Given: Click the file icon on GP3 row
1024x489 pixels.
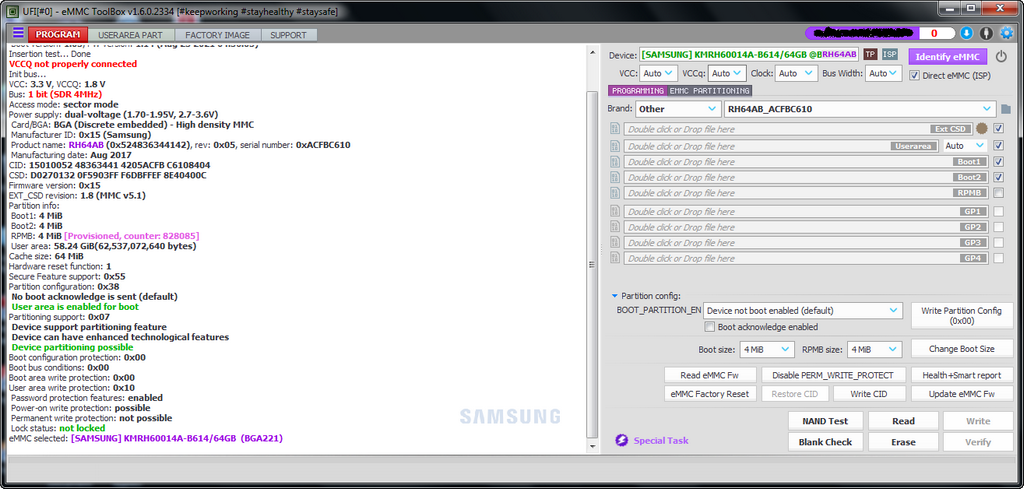Looking at the screenshot, I should (614, 242).
